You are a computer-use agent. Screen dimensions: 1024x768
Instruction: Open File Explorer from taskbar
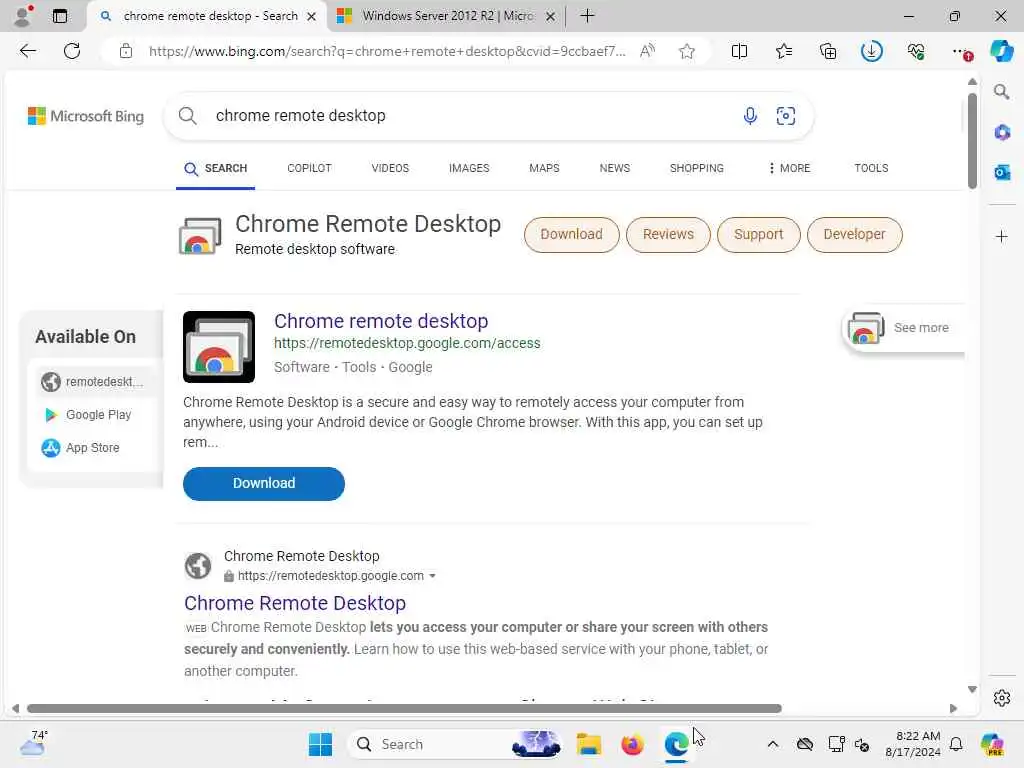[588, 744]
